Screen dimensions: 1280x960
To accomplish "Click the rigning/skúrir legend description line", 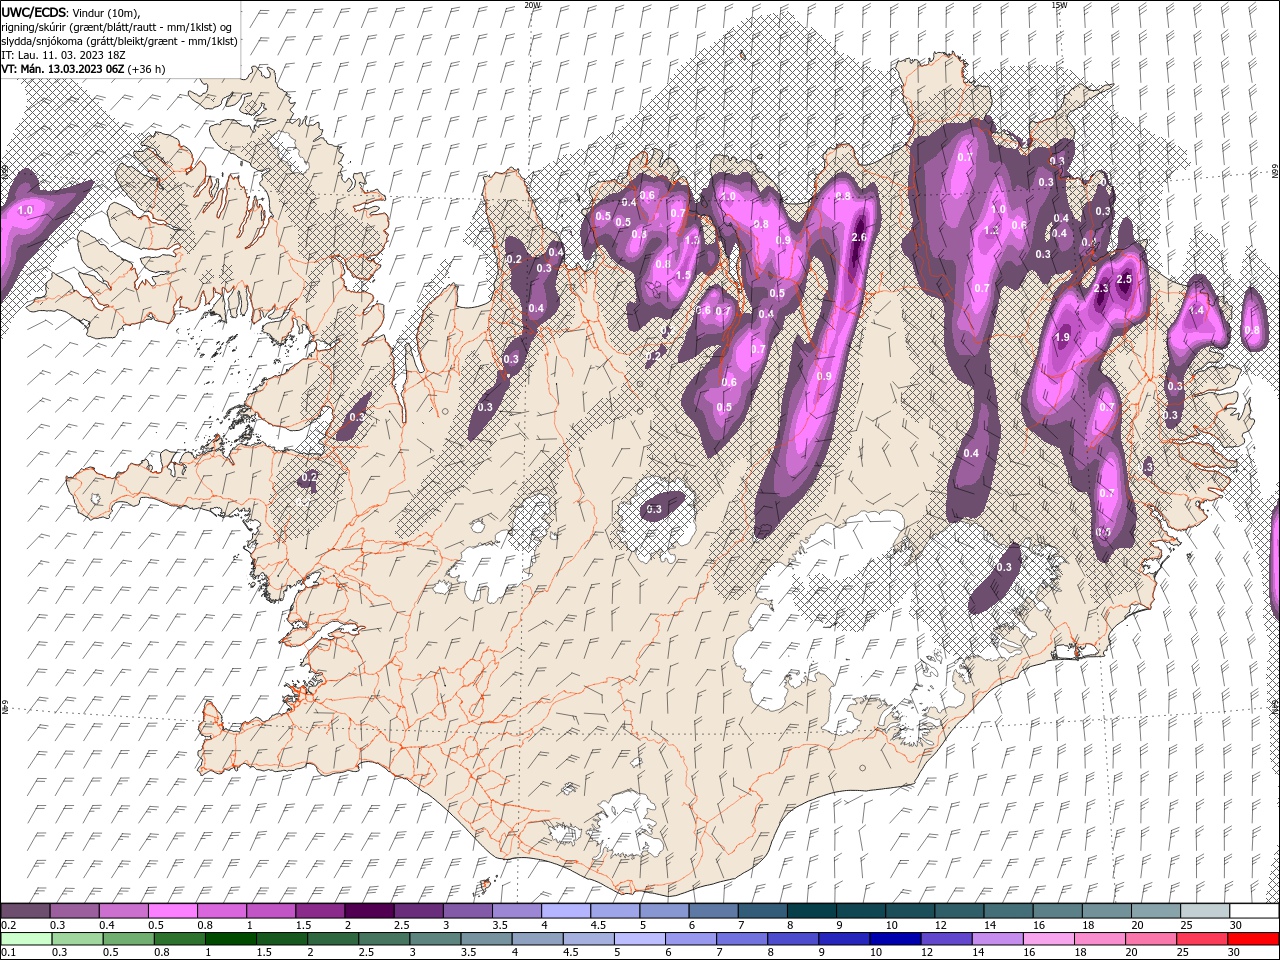I will (x=117, y=26).
